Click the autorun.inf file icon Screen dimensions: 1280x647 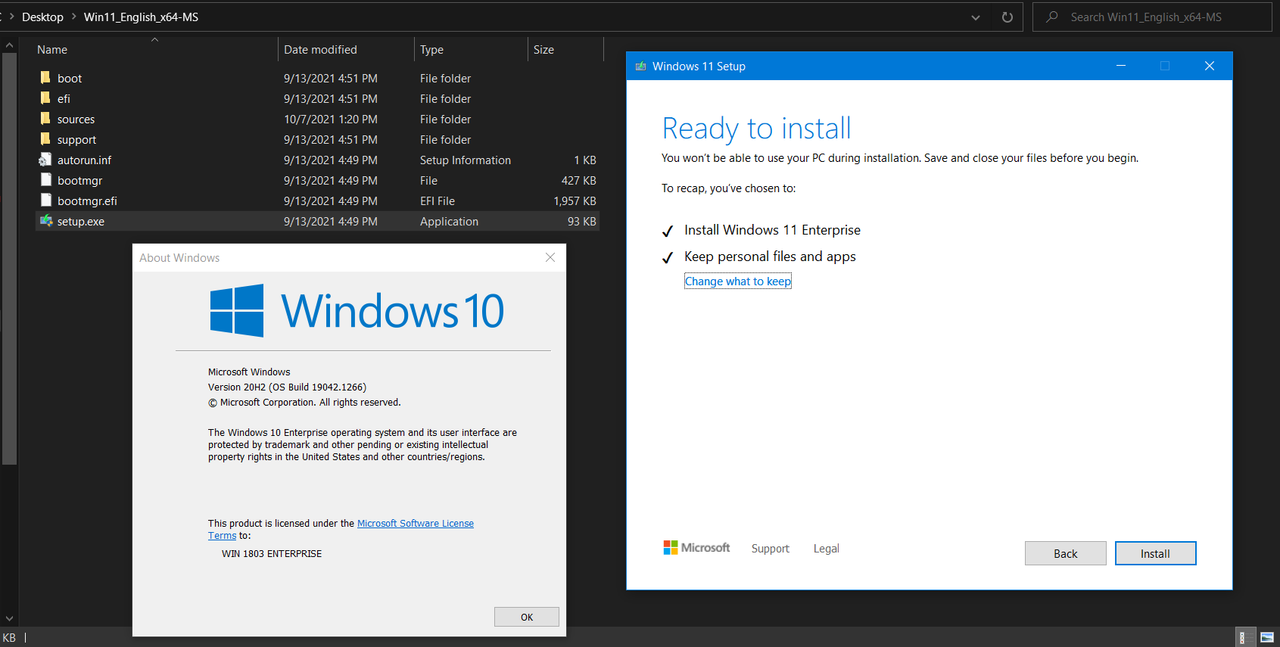click(x=46, y=160)
